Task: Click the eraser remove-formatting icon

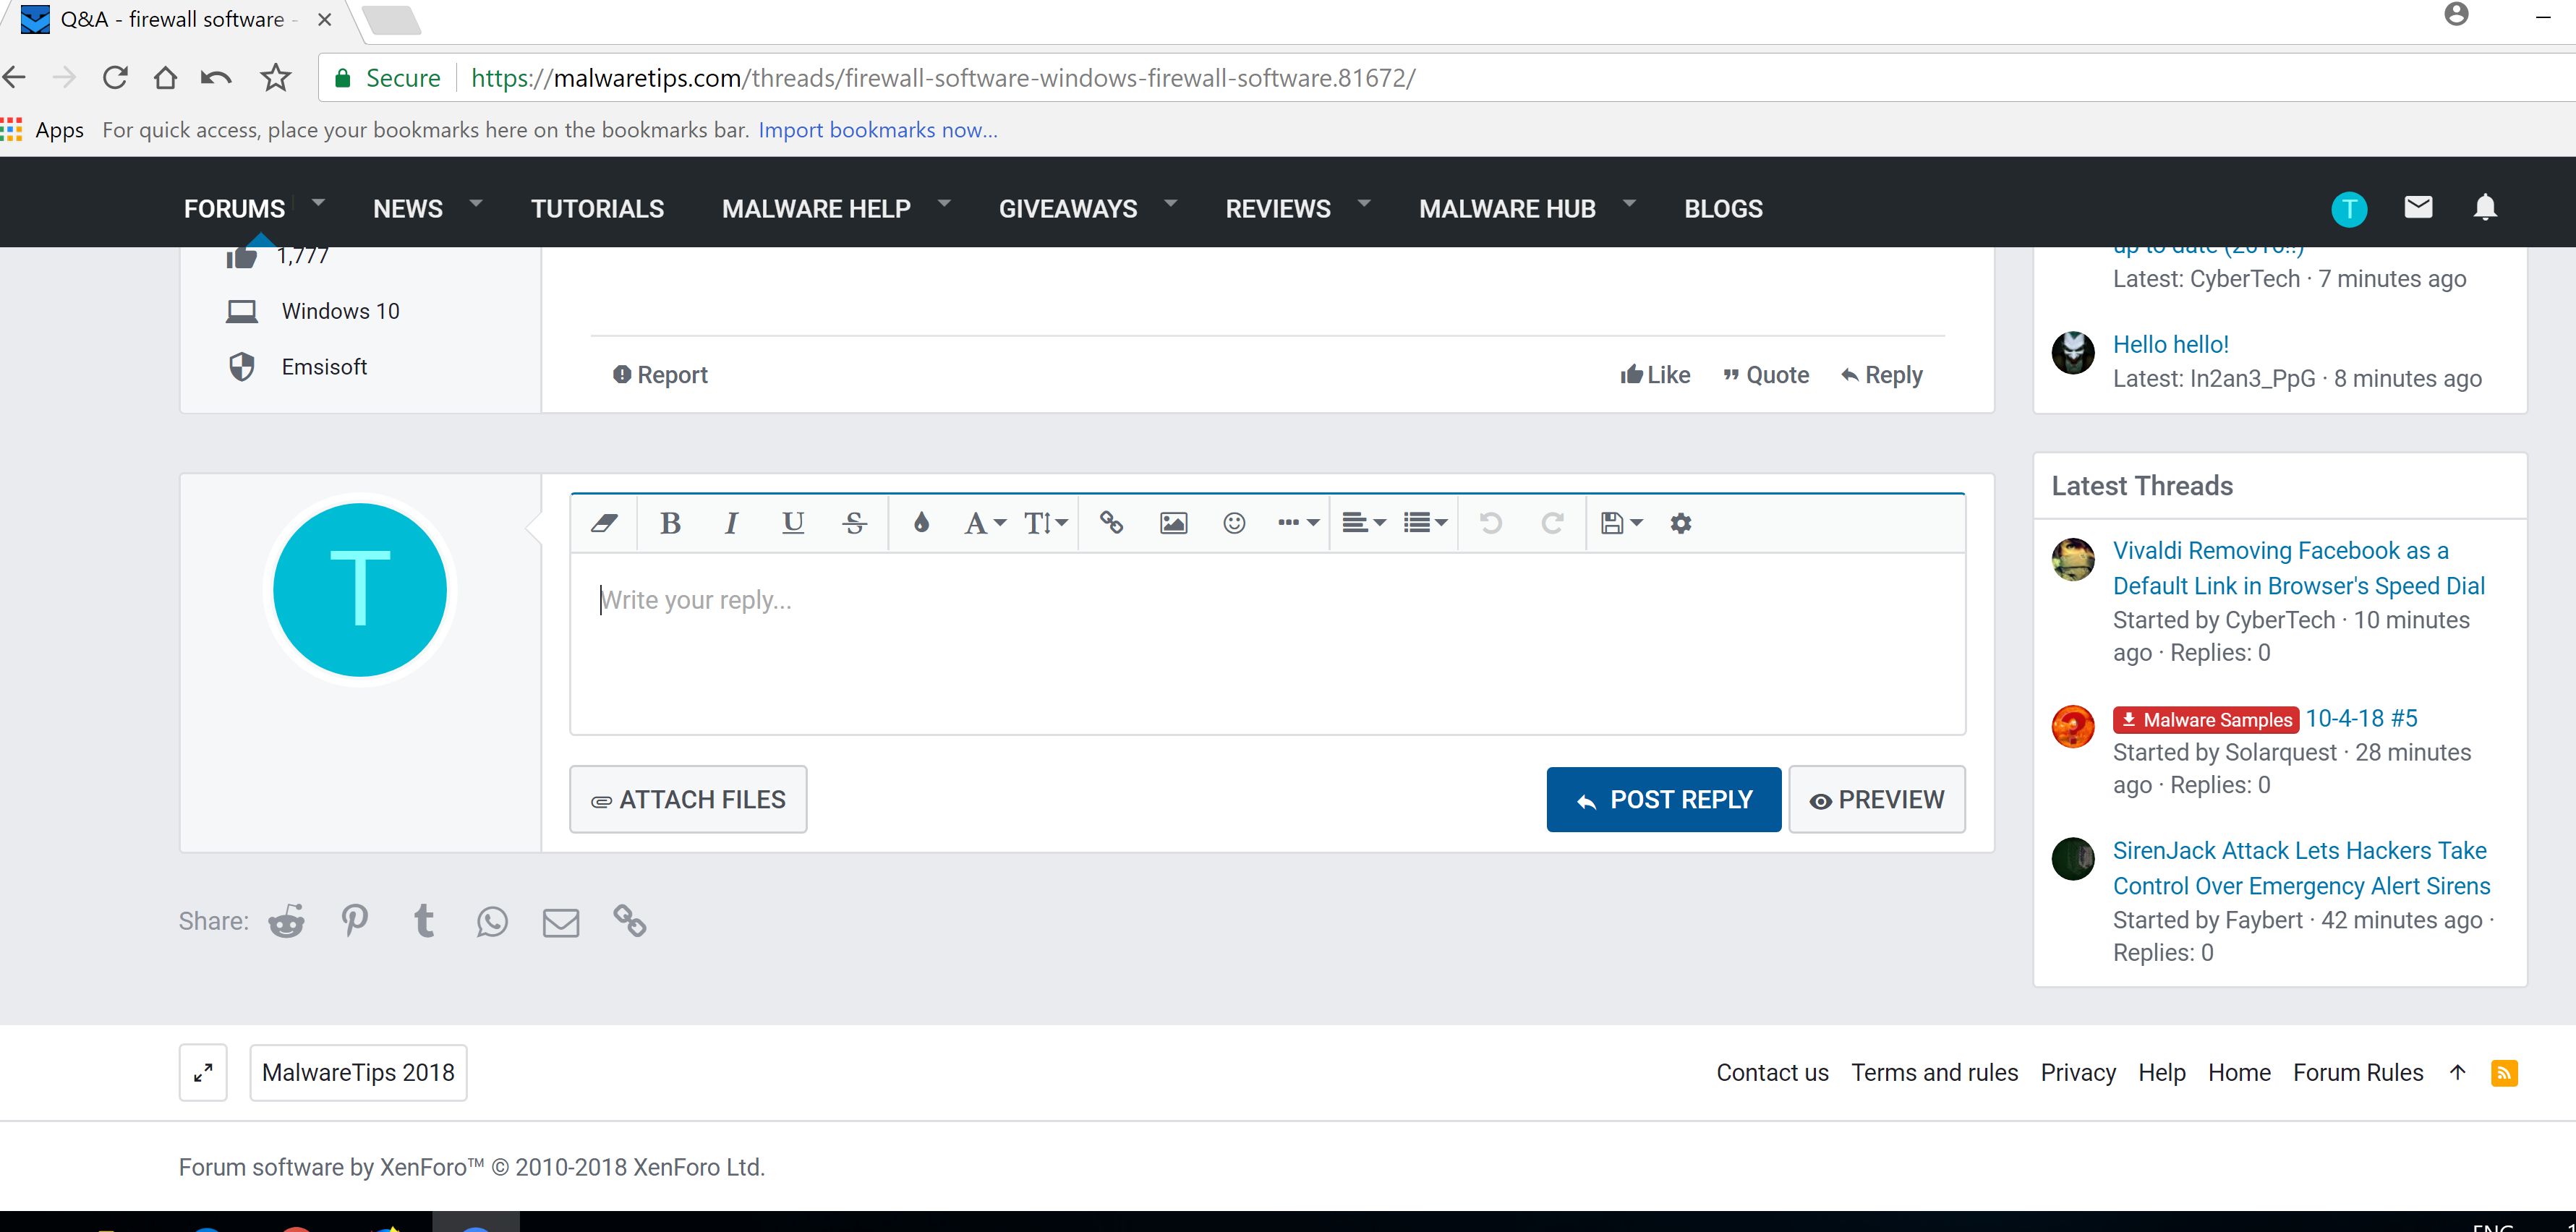Action: 604,523
